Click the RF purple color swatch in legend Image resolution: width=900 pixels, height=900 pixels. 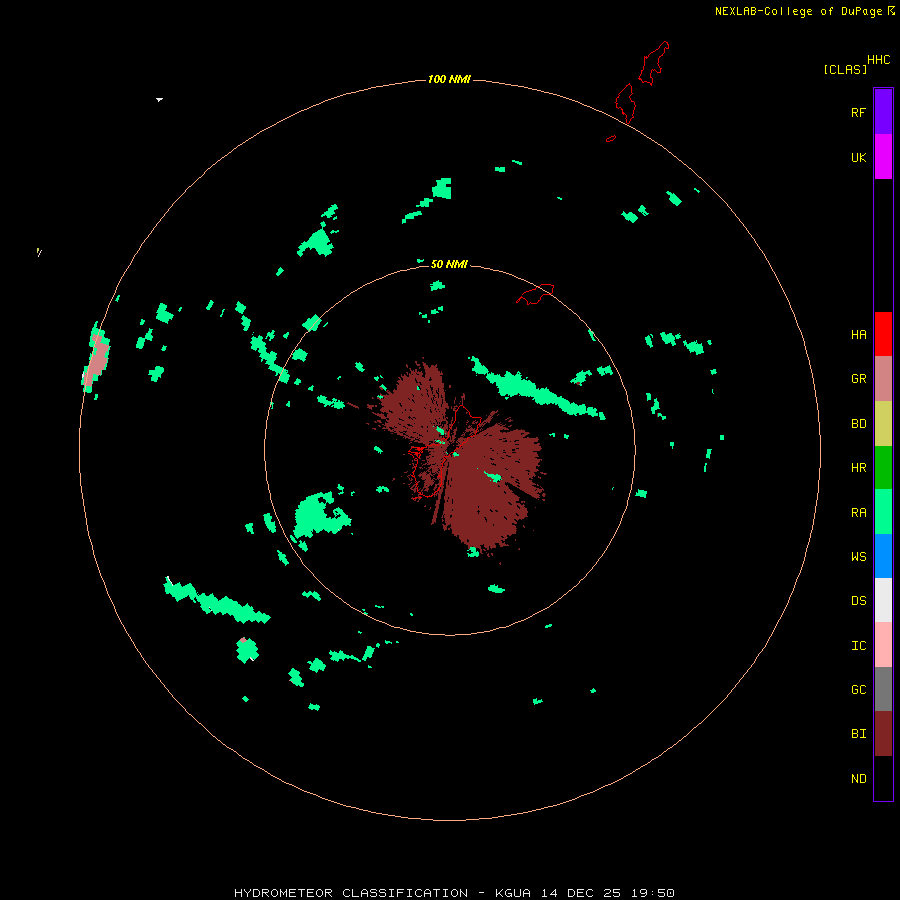(x=883, y=112)
